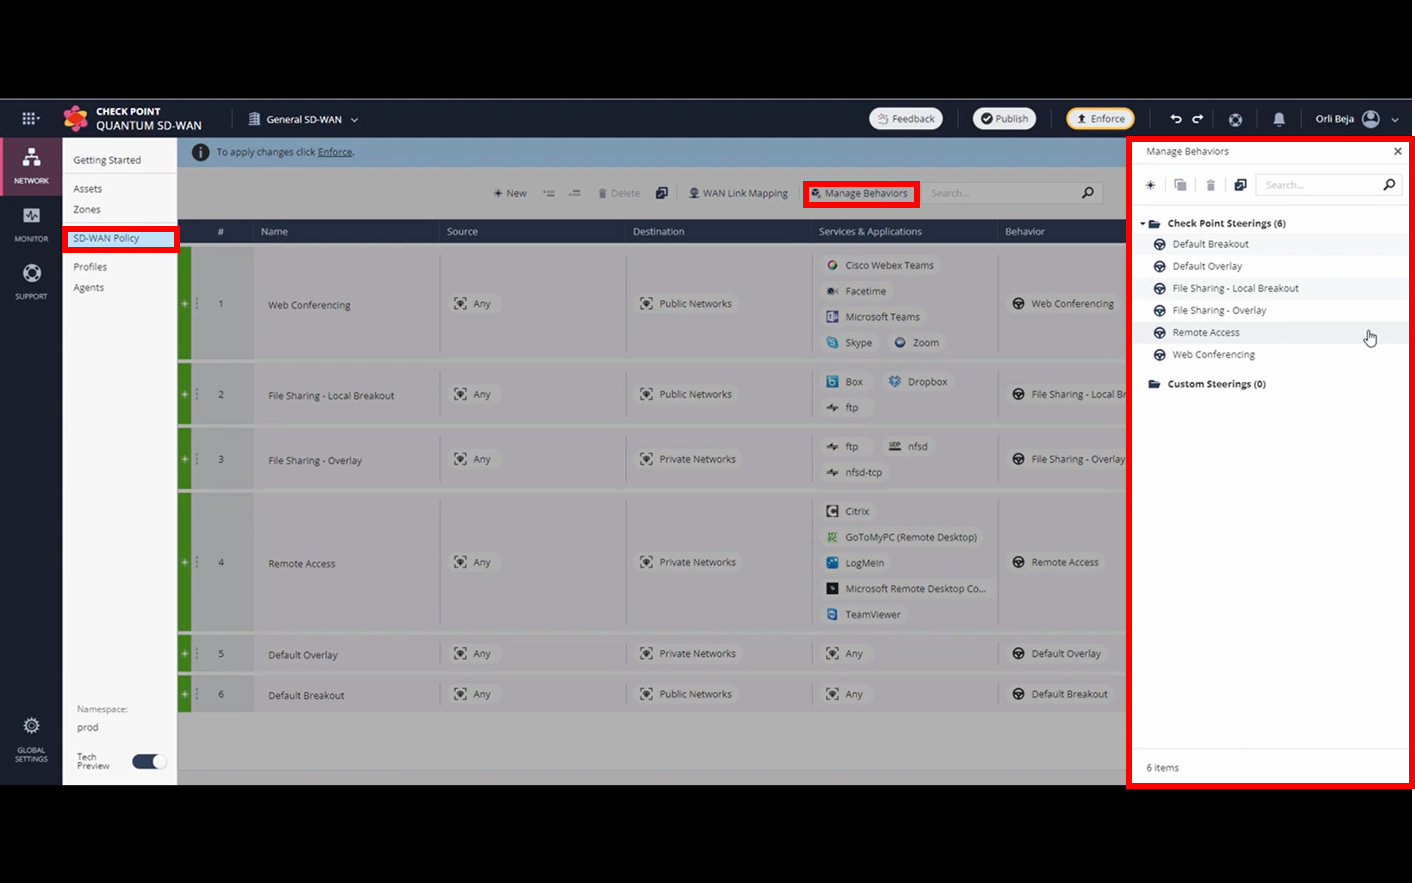Click the New rule button
Image resolution: width=1415 pixels, height=883 pixels.
pyautogui.click(x=510, y=193)
